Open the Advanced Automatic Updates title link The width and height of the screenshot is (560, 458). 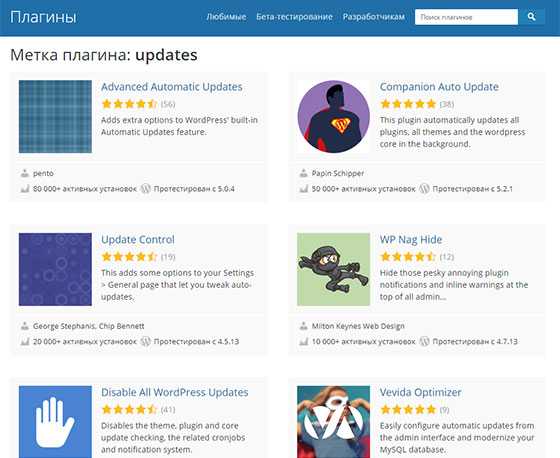point(172,87)
